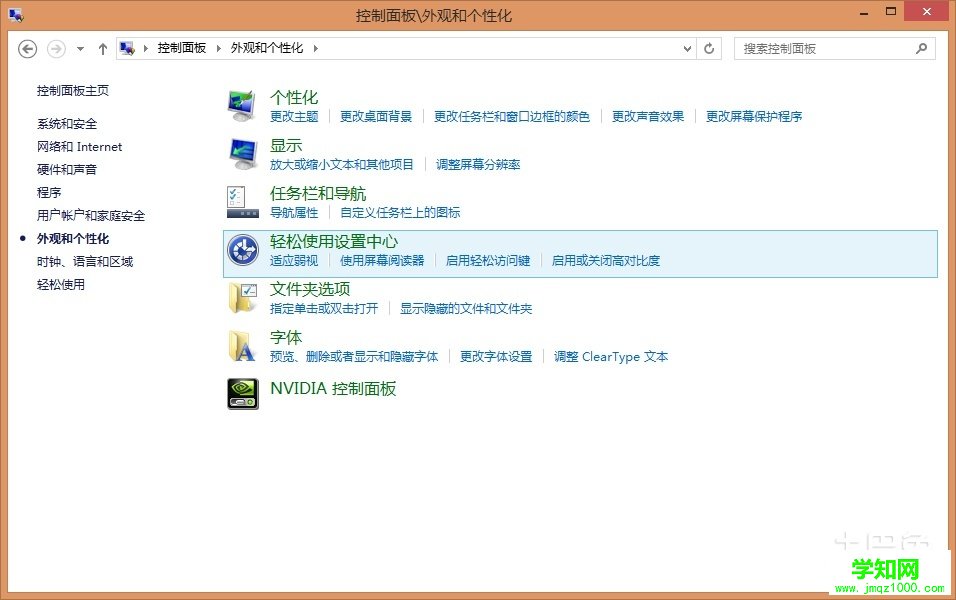This screenshot has height=600, width=956.
Task: Open recent pages dropdown next to forward button
Action: click(x=78, y=48)
